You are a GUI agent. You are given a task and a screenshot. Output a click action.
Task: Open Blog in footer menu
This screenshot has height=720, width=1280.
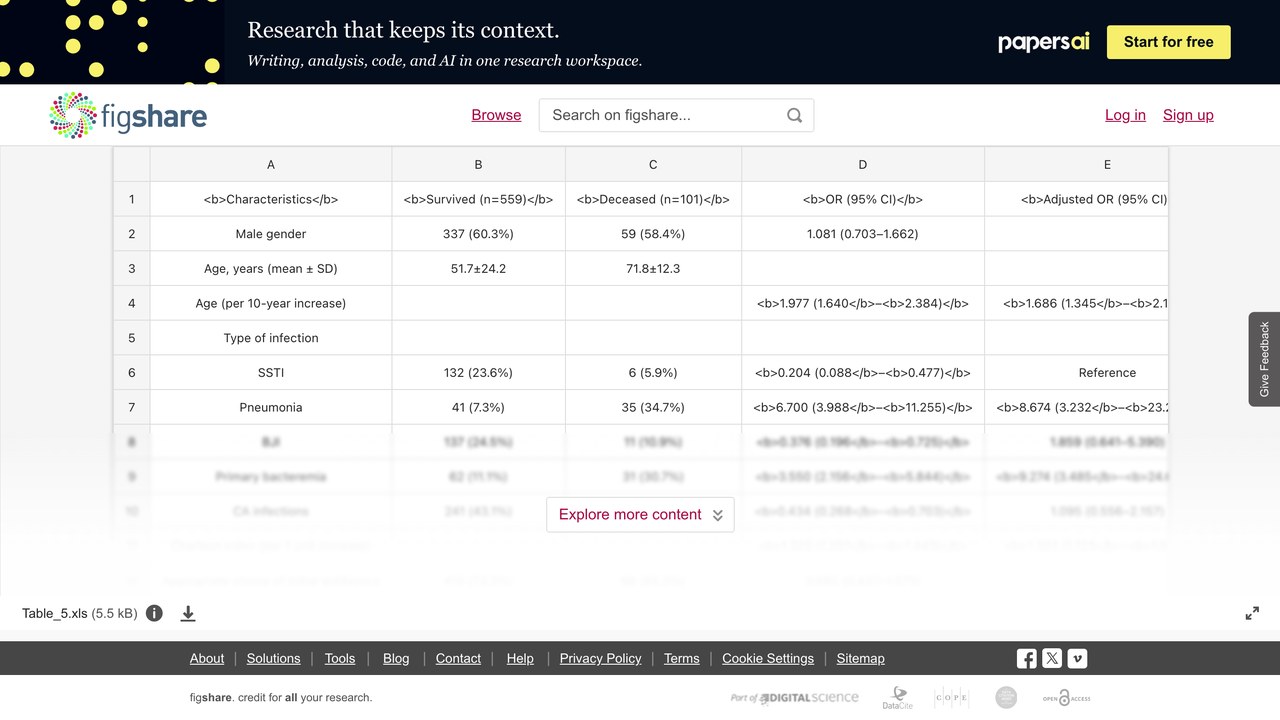396,658
